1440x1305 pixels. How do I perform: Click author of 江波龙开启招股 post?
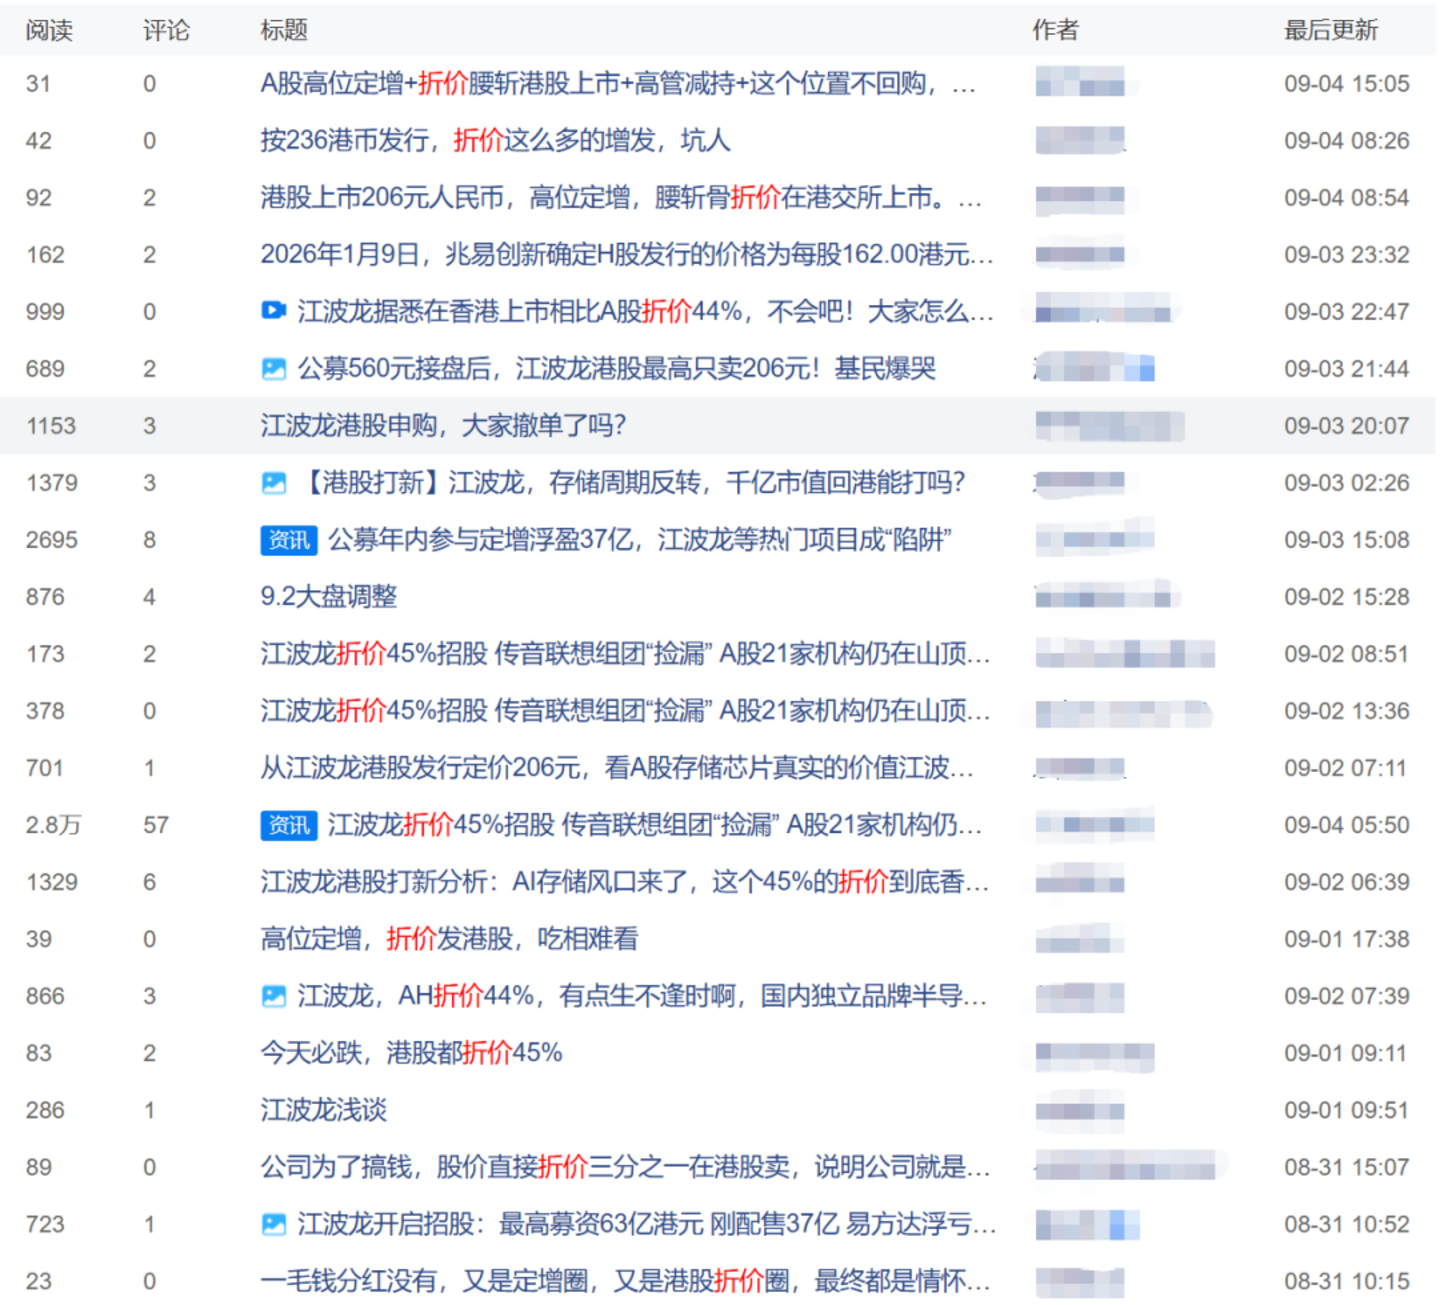[x=1087, y=1225]
